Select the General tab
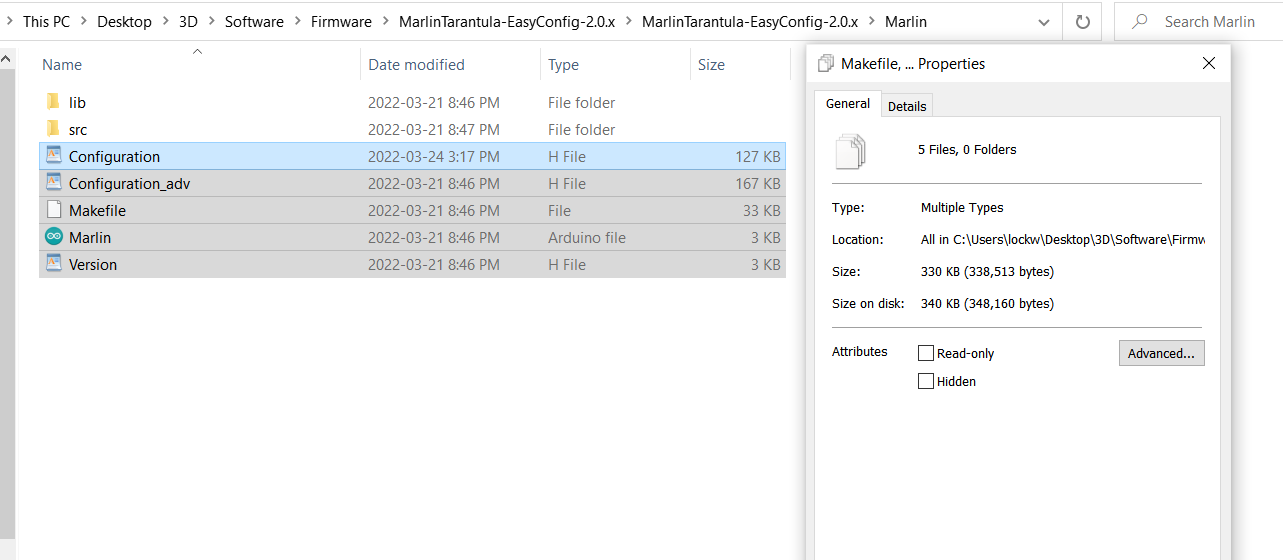Viewport: 1283px width, 560px height. click(x=848, y=104)
